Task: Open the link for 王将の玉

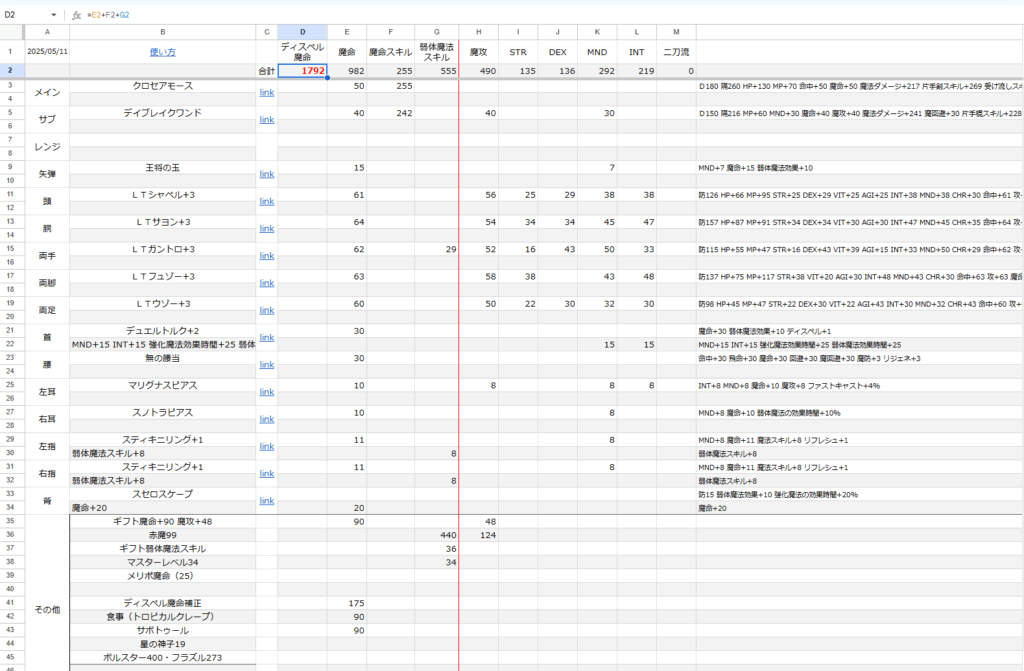Action: pos(266,174)
